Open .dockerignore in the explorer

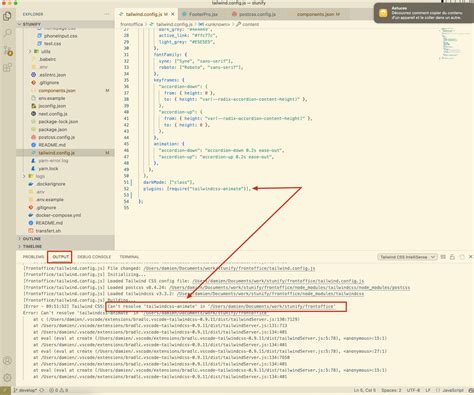pyautogui.click(x=51, y=184)
